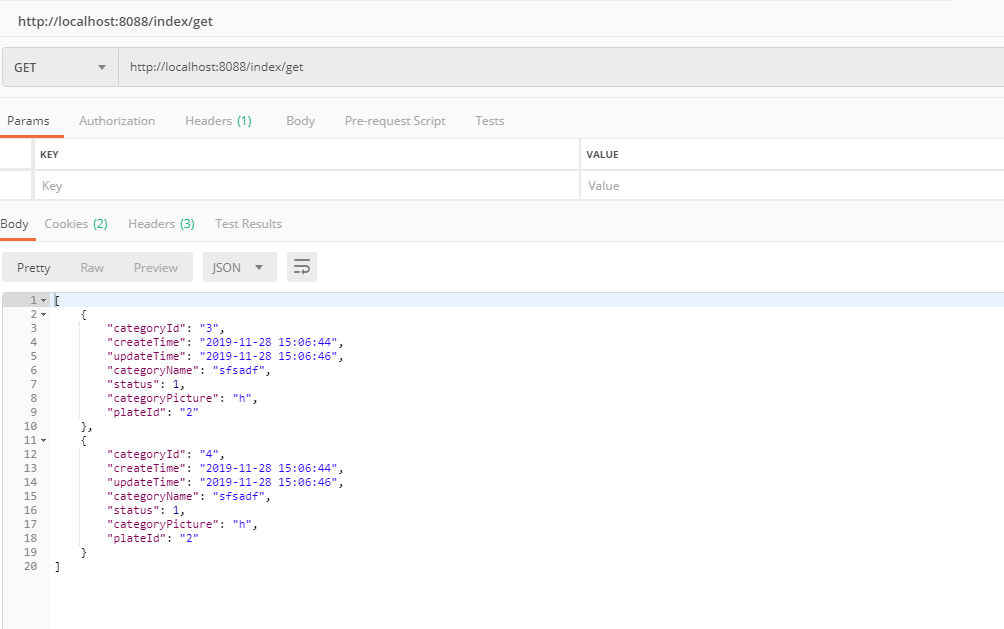Collapse the object at line 2
The image size is (1004, 629).
[44, 314]
